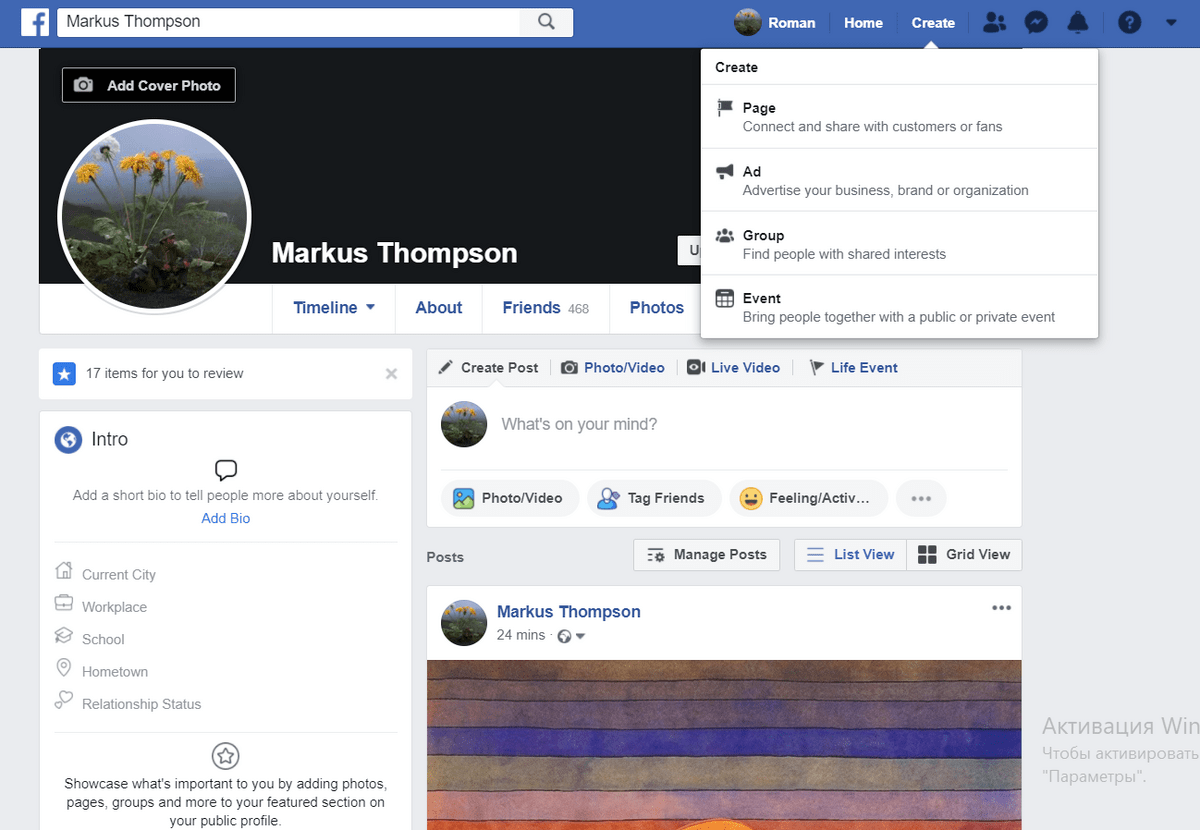The image size is (1200, 830).
Task: Dismiss the 17 items to review notice
Action: (391, 374)
